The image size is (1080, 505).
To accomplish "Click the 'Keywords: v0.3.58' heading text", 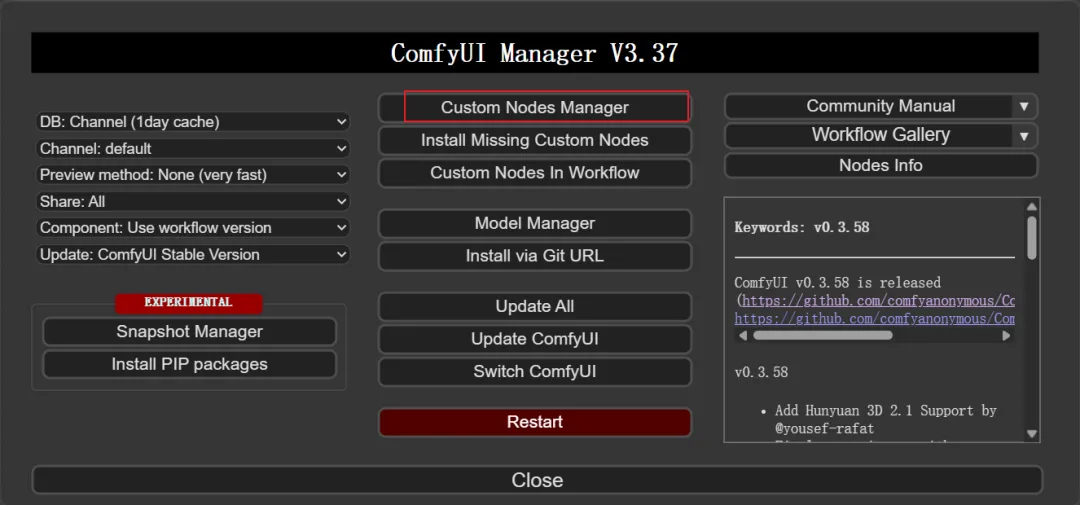I will tap(802, 227).
